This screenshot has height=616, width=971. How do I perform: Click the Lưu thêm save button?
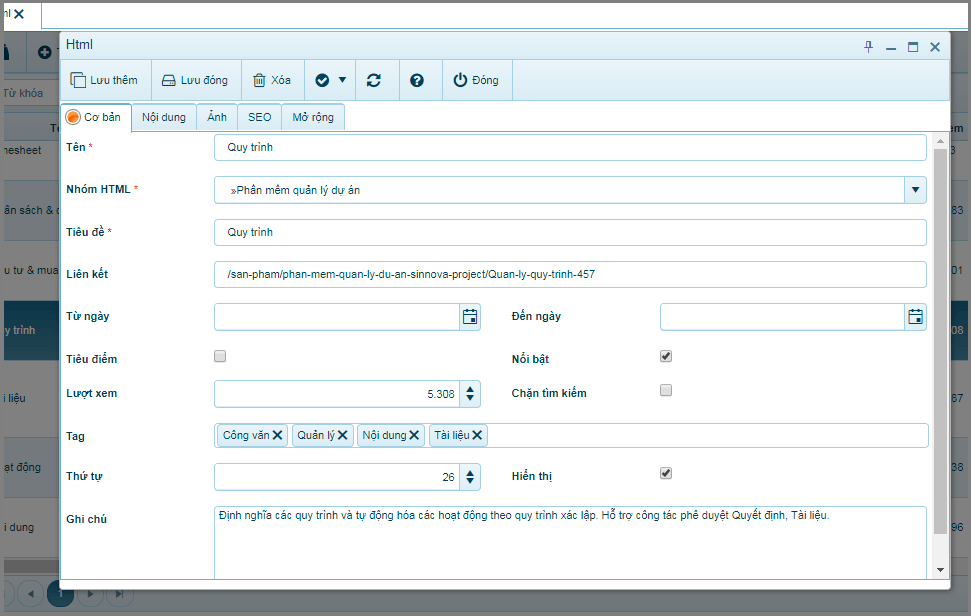pyautogui.click(x=105, y=80)
